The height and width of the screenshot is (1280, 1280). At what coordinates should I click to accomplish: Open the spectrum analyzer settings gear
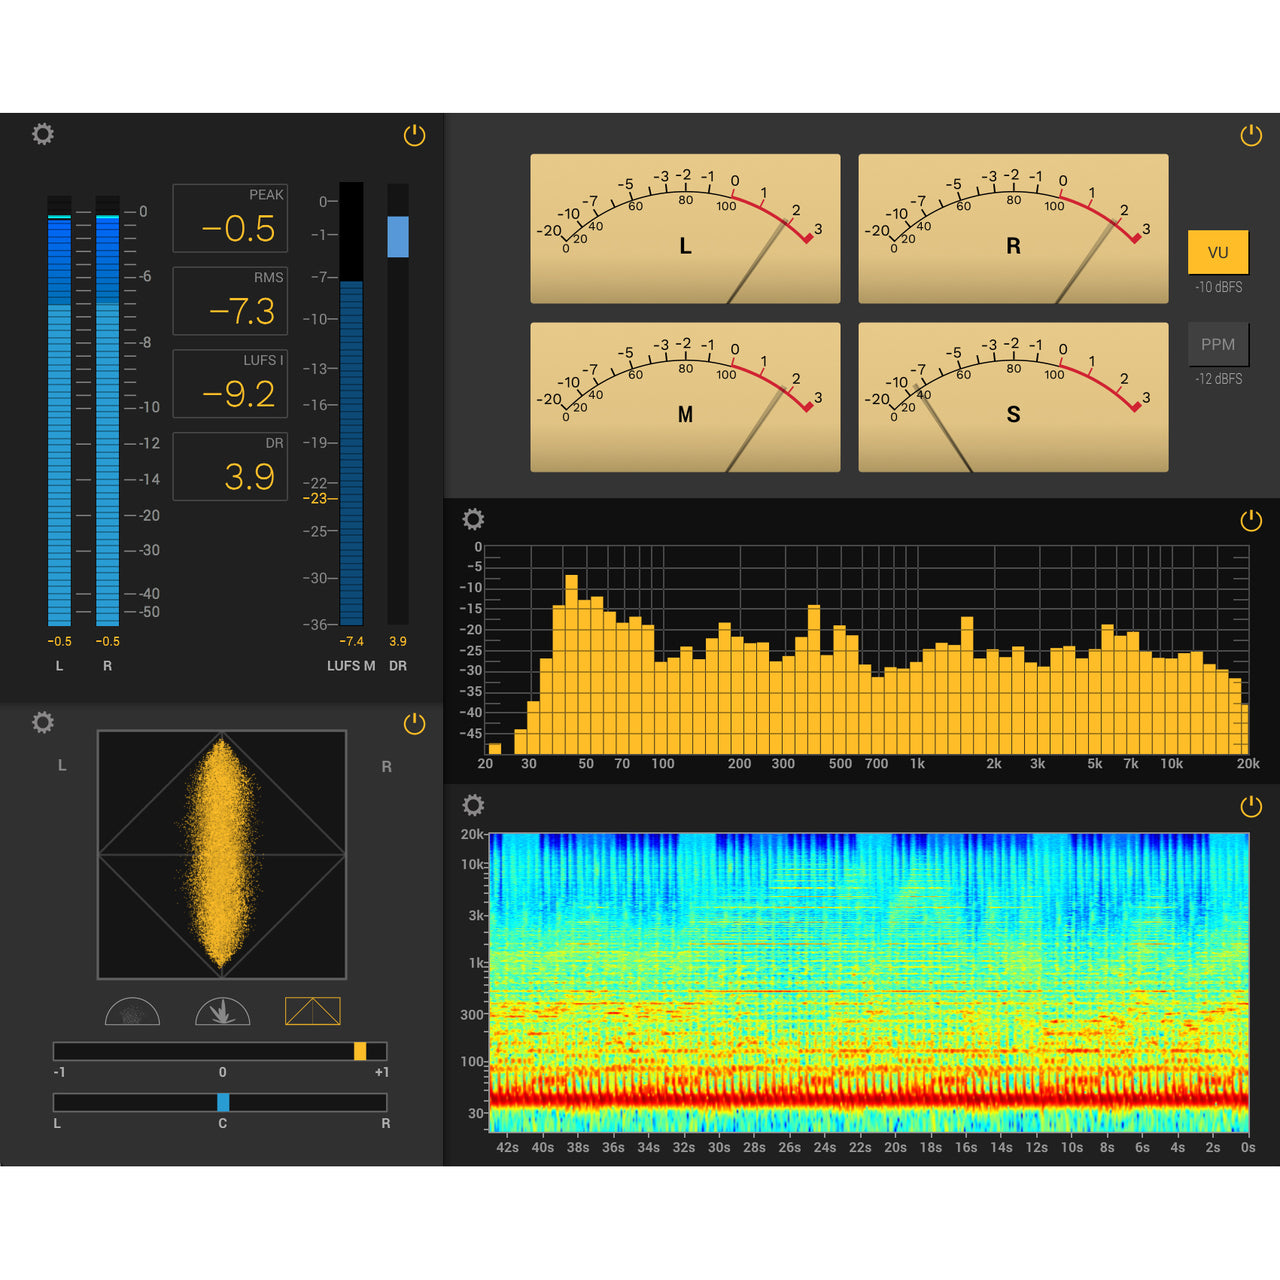473,519
